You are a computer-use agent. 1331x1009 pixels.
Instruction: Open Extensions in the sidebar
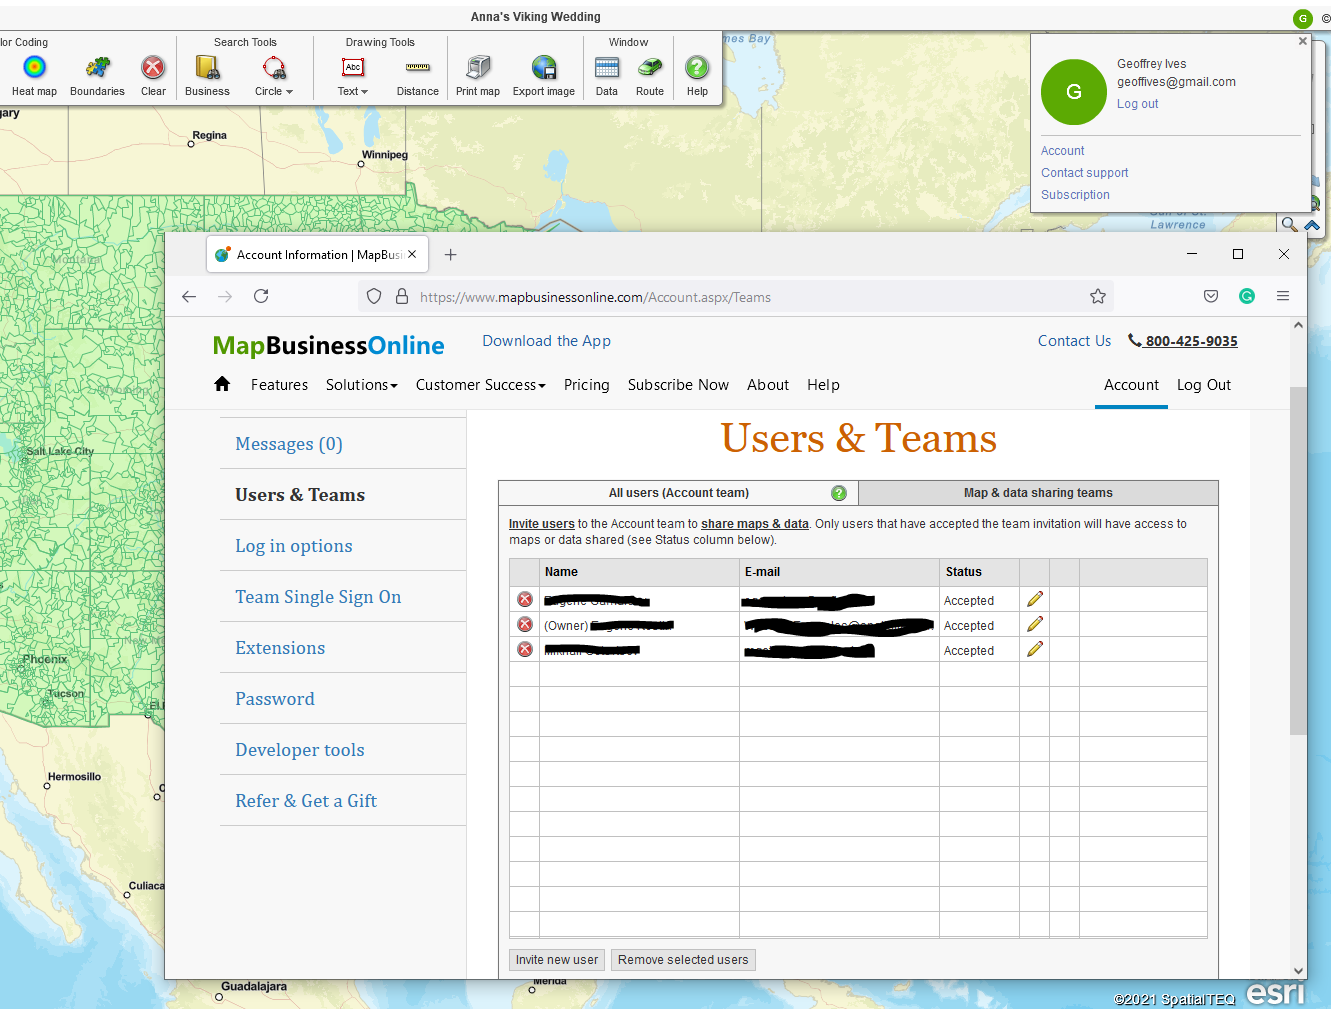coord(280,648)
